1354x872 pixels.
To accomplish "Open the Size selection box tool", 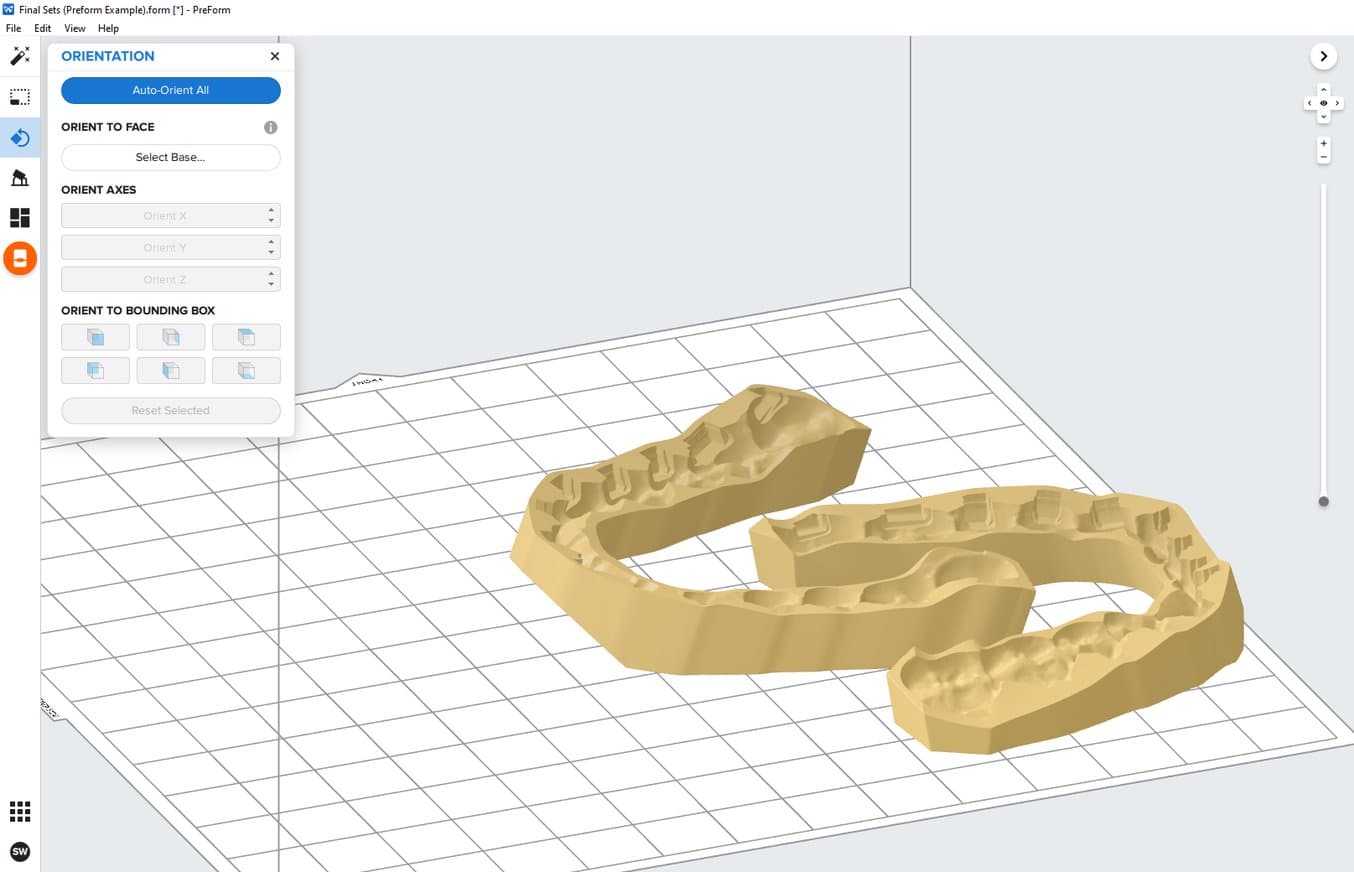I will pos(20,97).
